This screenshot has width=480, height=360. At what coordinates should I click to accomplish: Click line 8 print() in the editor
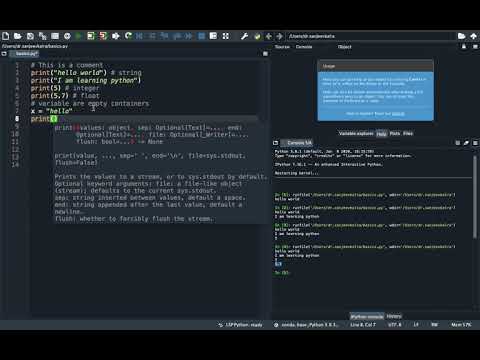click(x=44, y=119)
